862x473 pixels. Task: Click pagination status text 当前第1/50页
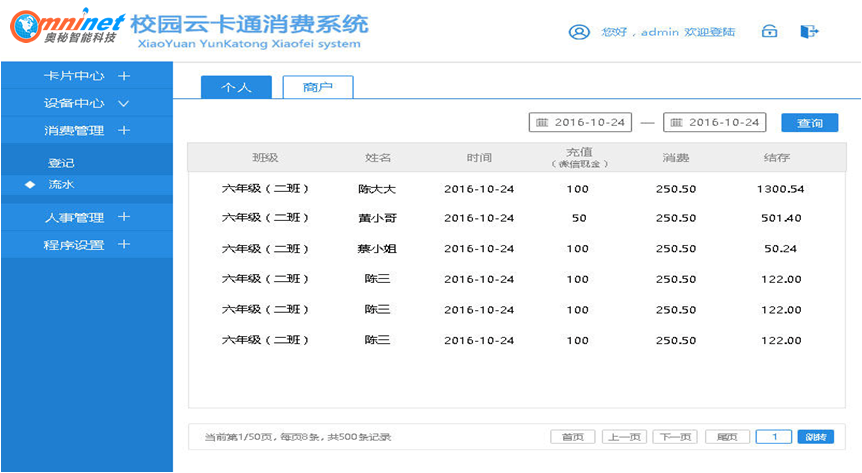240,437
